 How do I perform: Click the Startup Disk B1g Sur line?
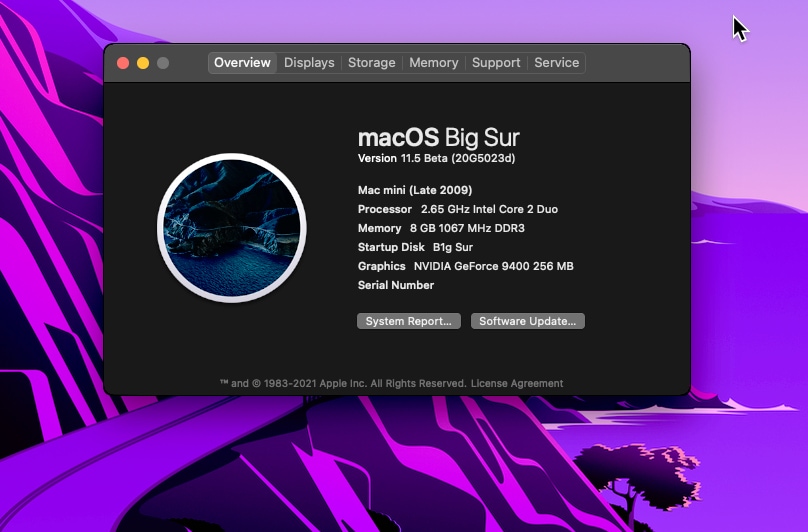point(415,247)
